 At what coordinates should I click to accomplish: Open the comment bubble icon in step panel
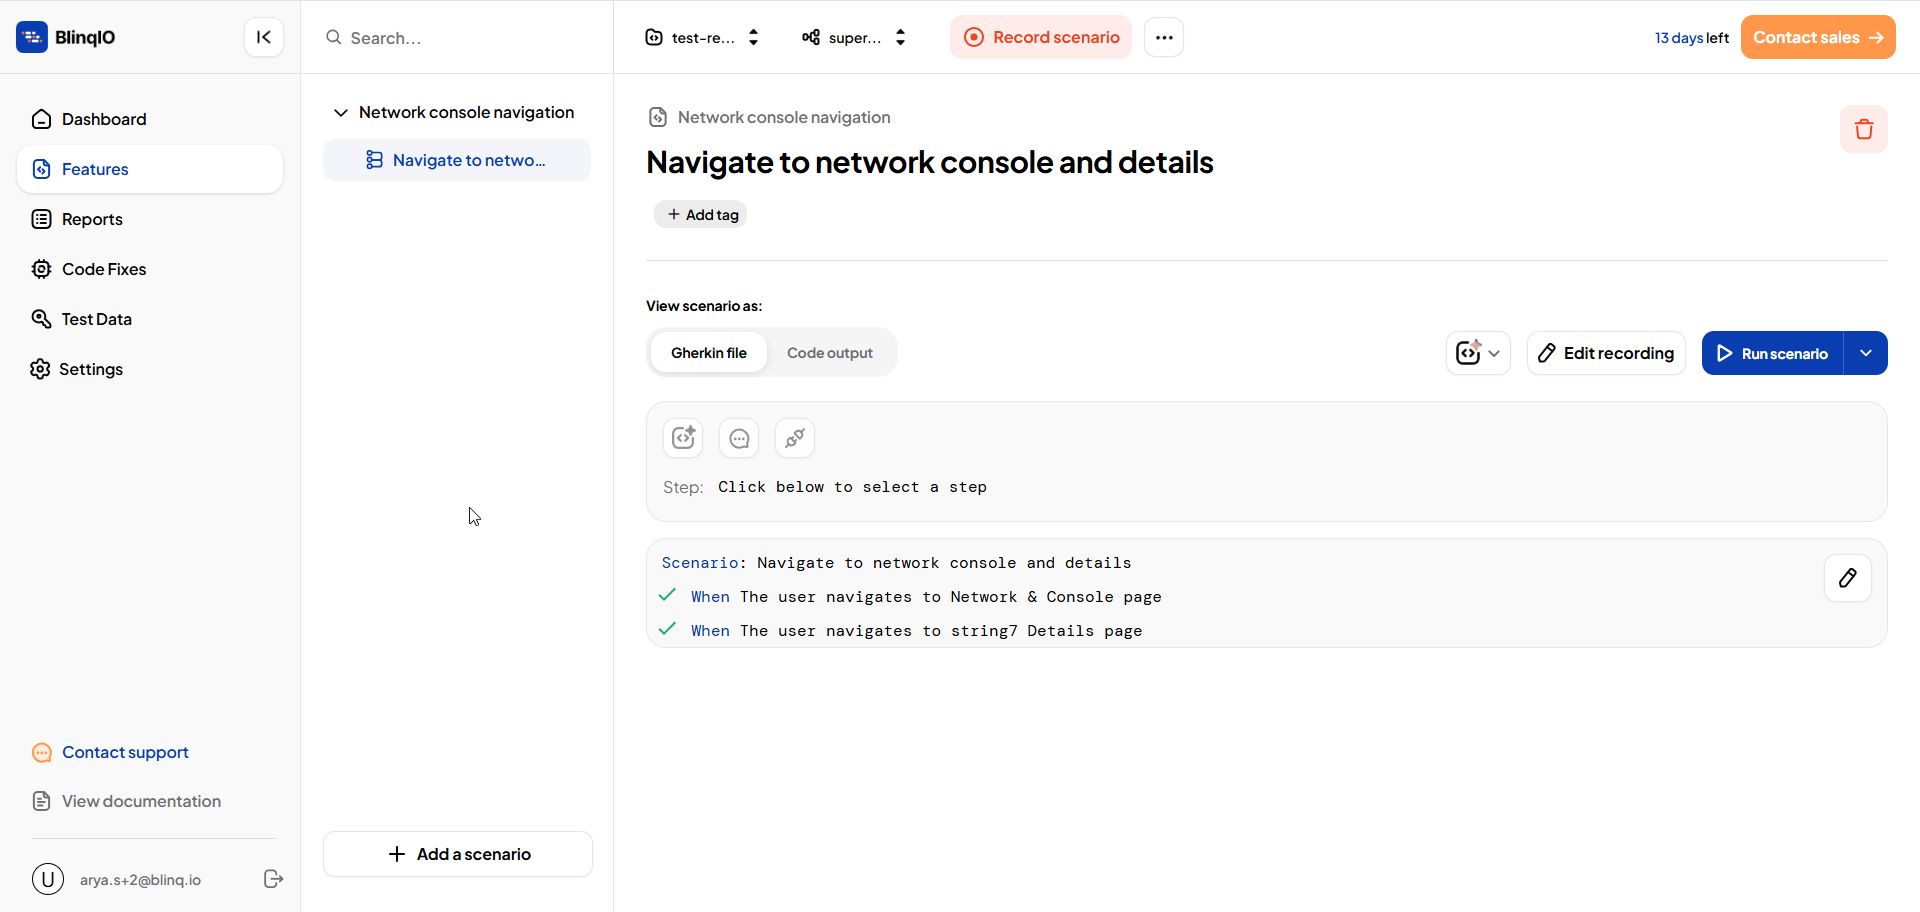click(x=739, y=438)
